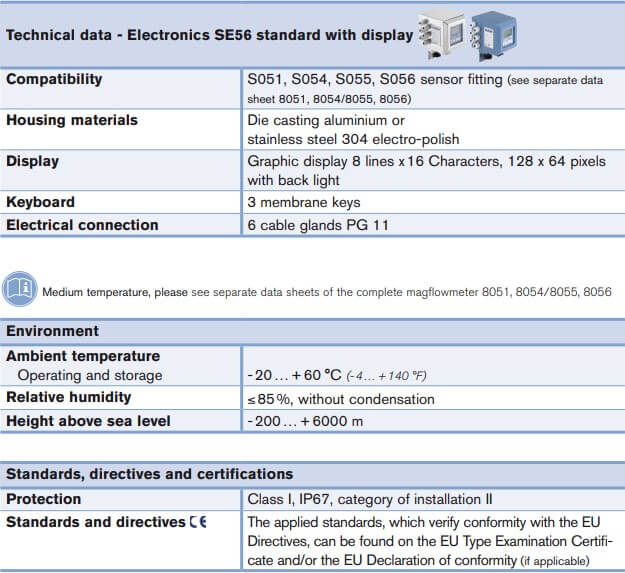Click the CE marking symbol

tap(198, 522)
